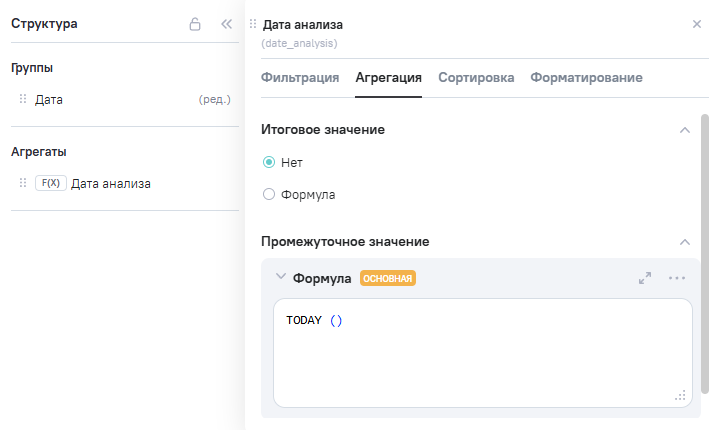Image resolution: width=712 pixels, height=430 pixels.
Task: Click the (ред.) edit link for Дата
Action: [x=215, y=99]
